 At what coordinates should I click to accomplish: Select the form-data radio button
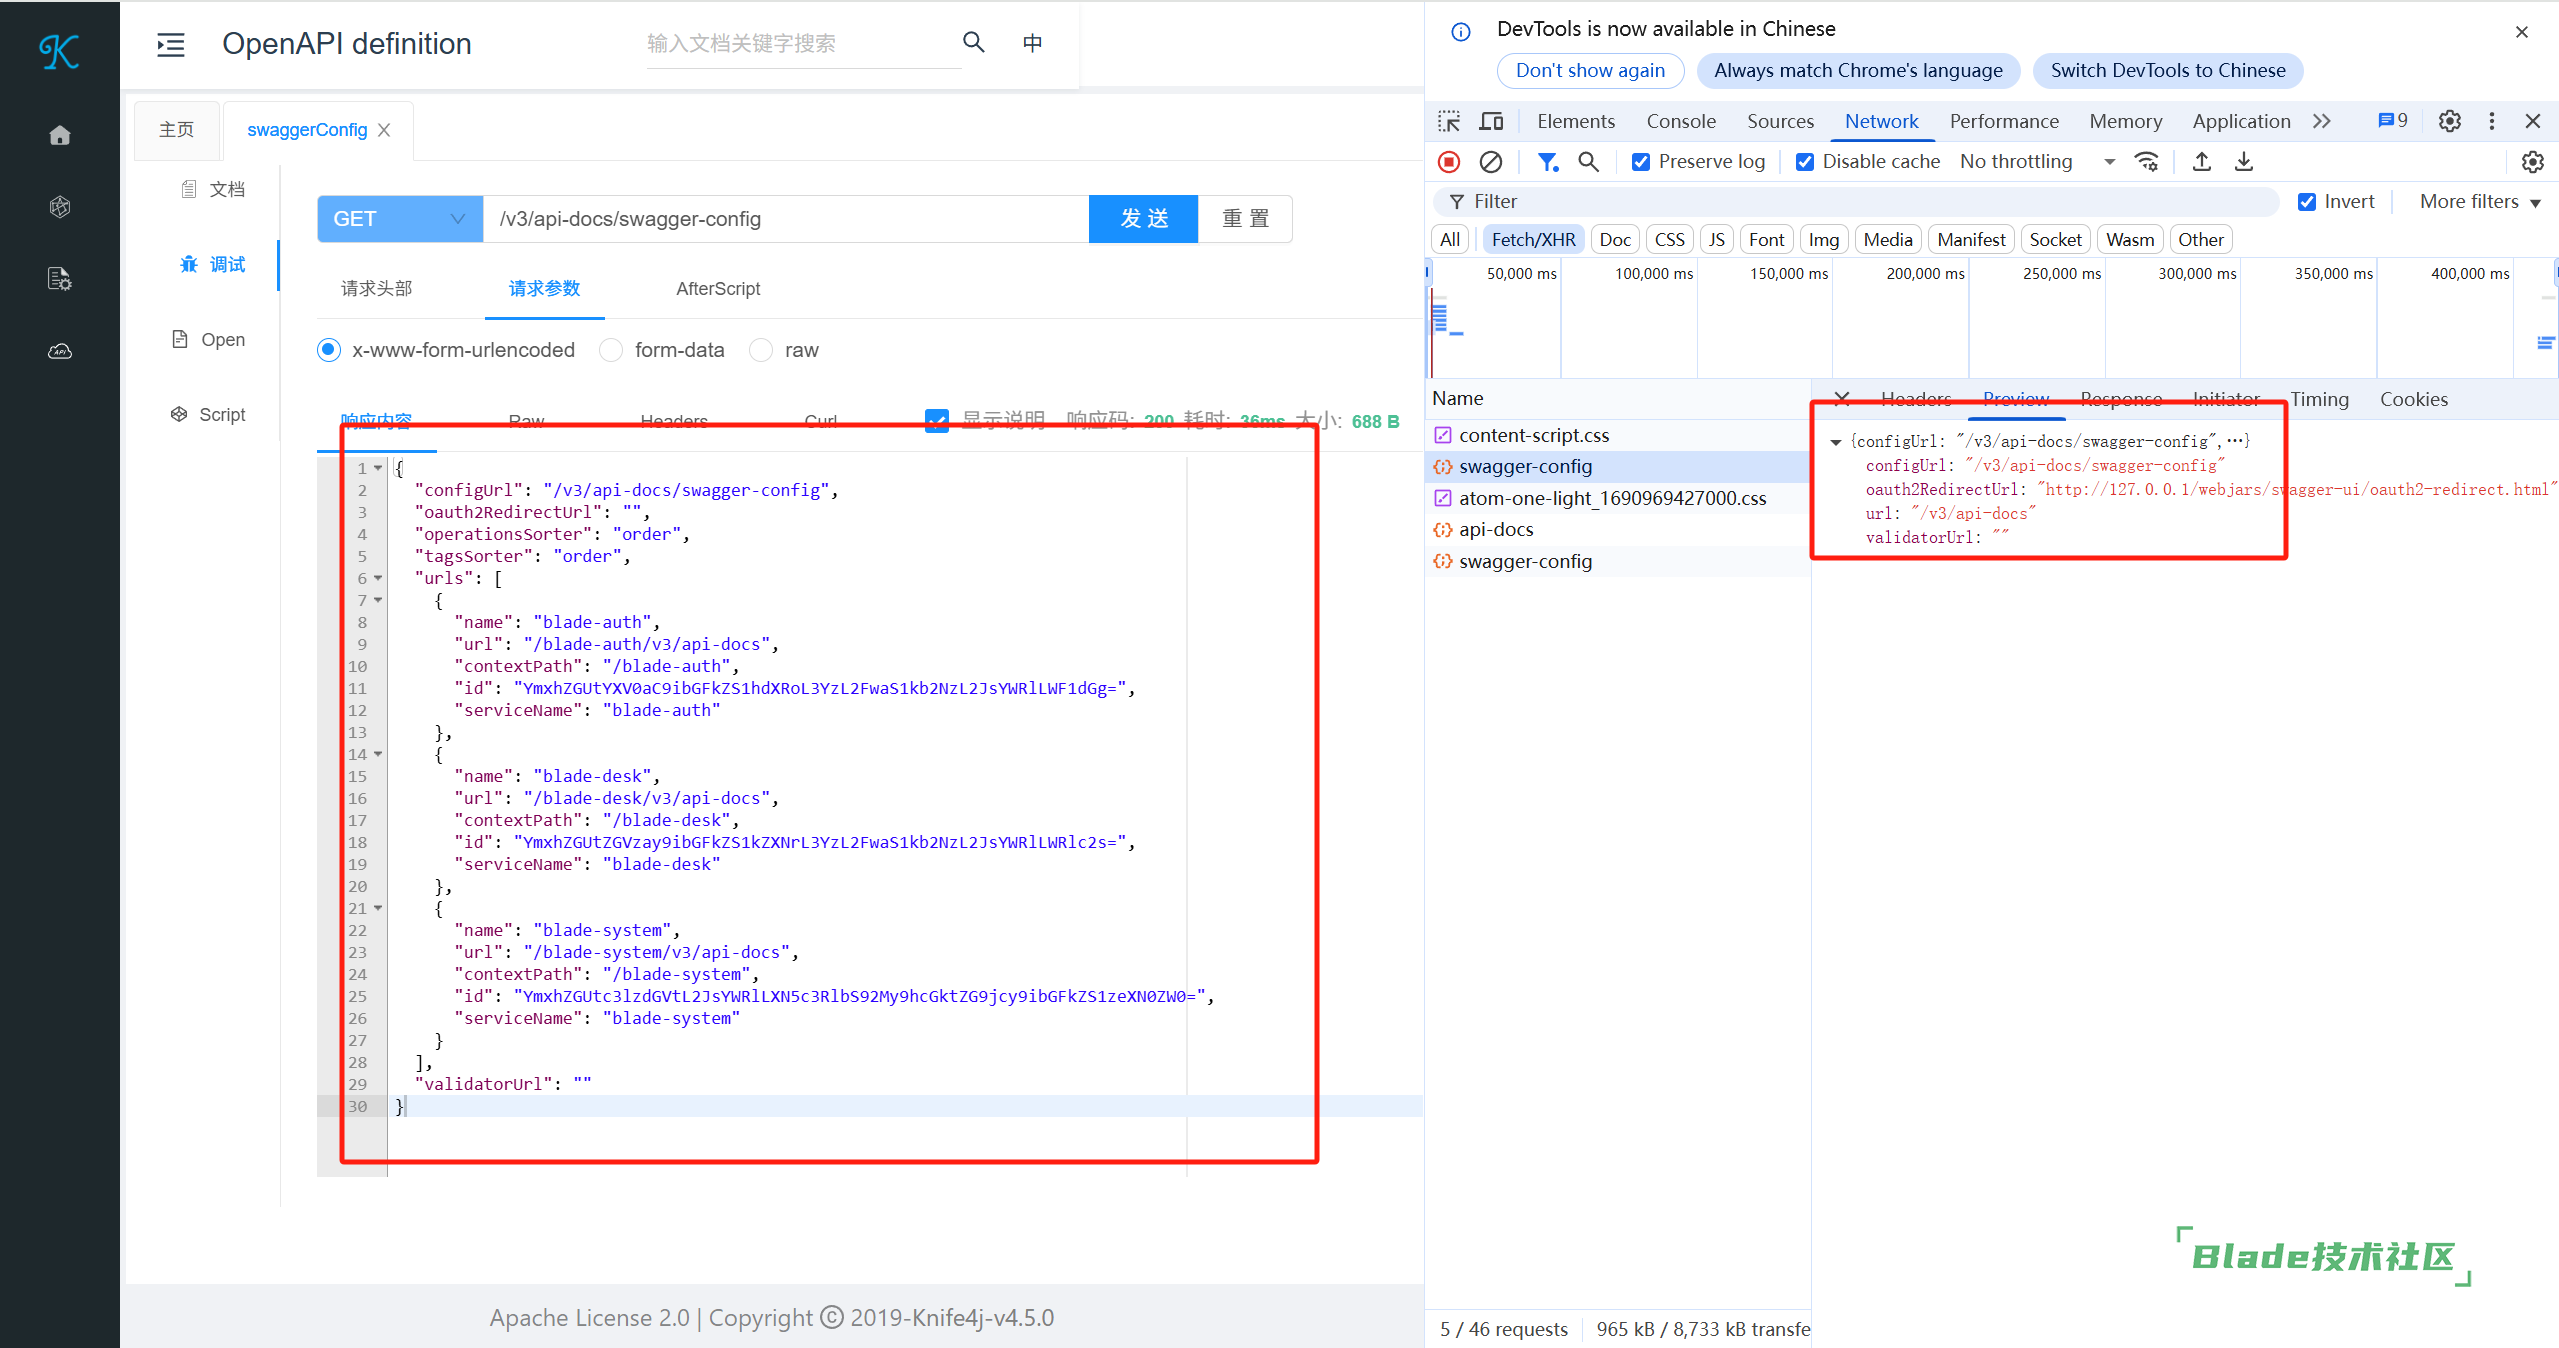pos(611,350)
